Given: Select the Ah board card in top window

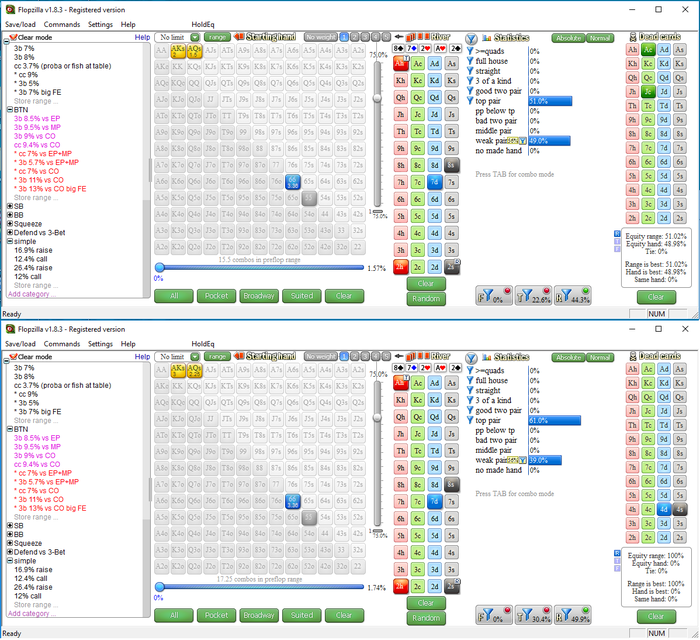Looking at the screenshot, I should [x=400, y=63].
